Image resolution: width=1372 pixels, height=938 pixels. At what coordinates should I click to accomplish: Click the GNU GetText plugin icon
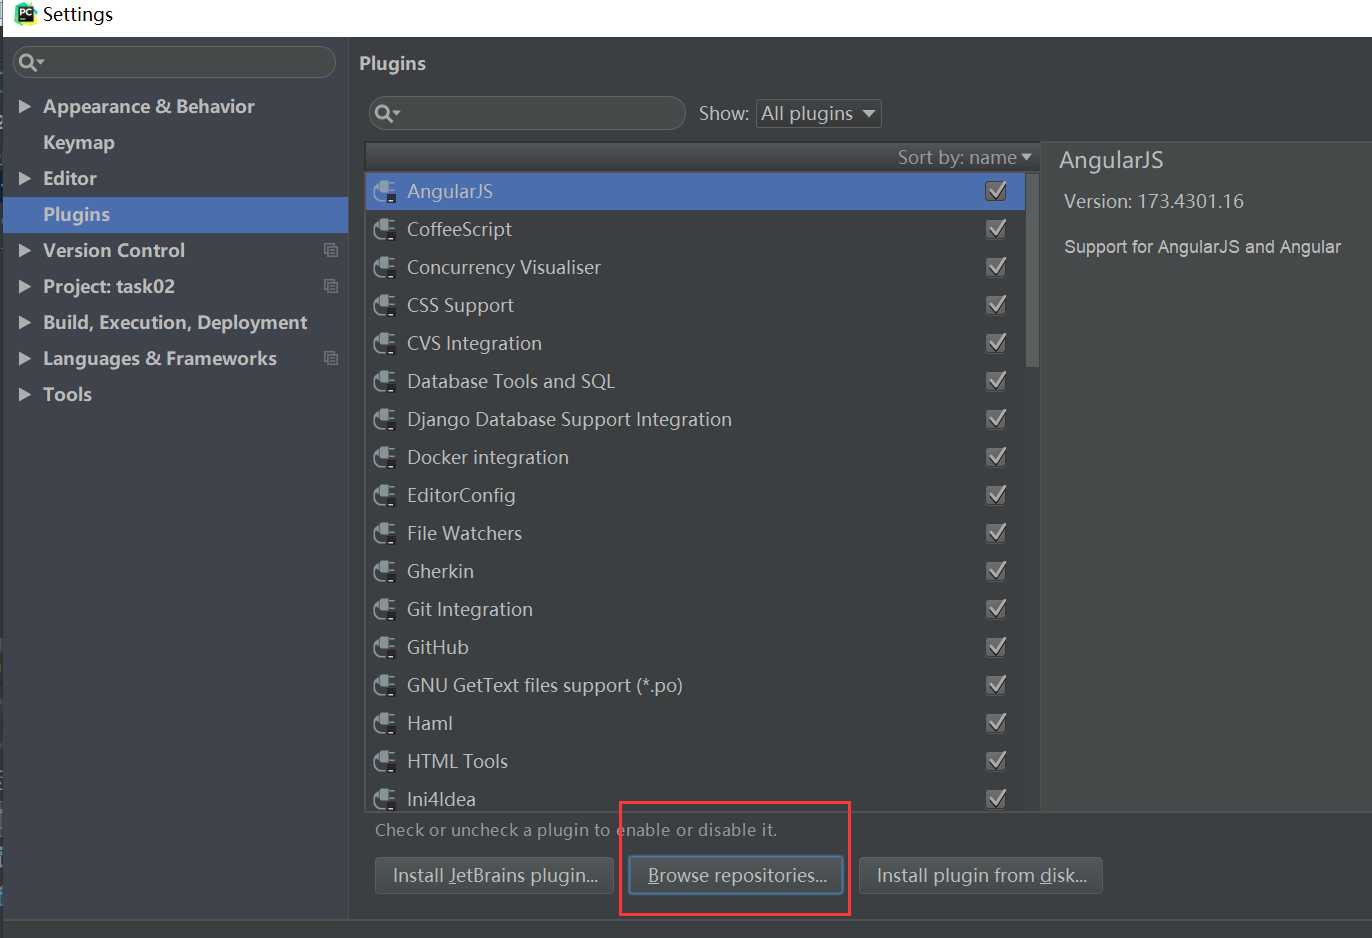[x=385, y=686]
